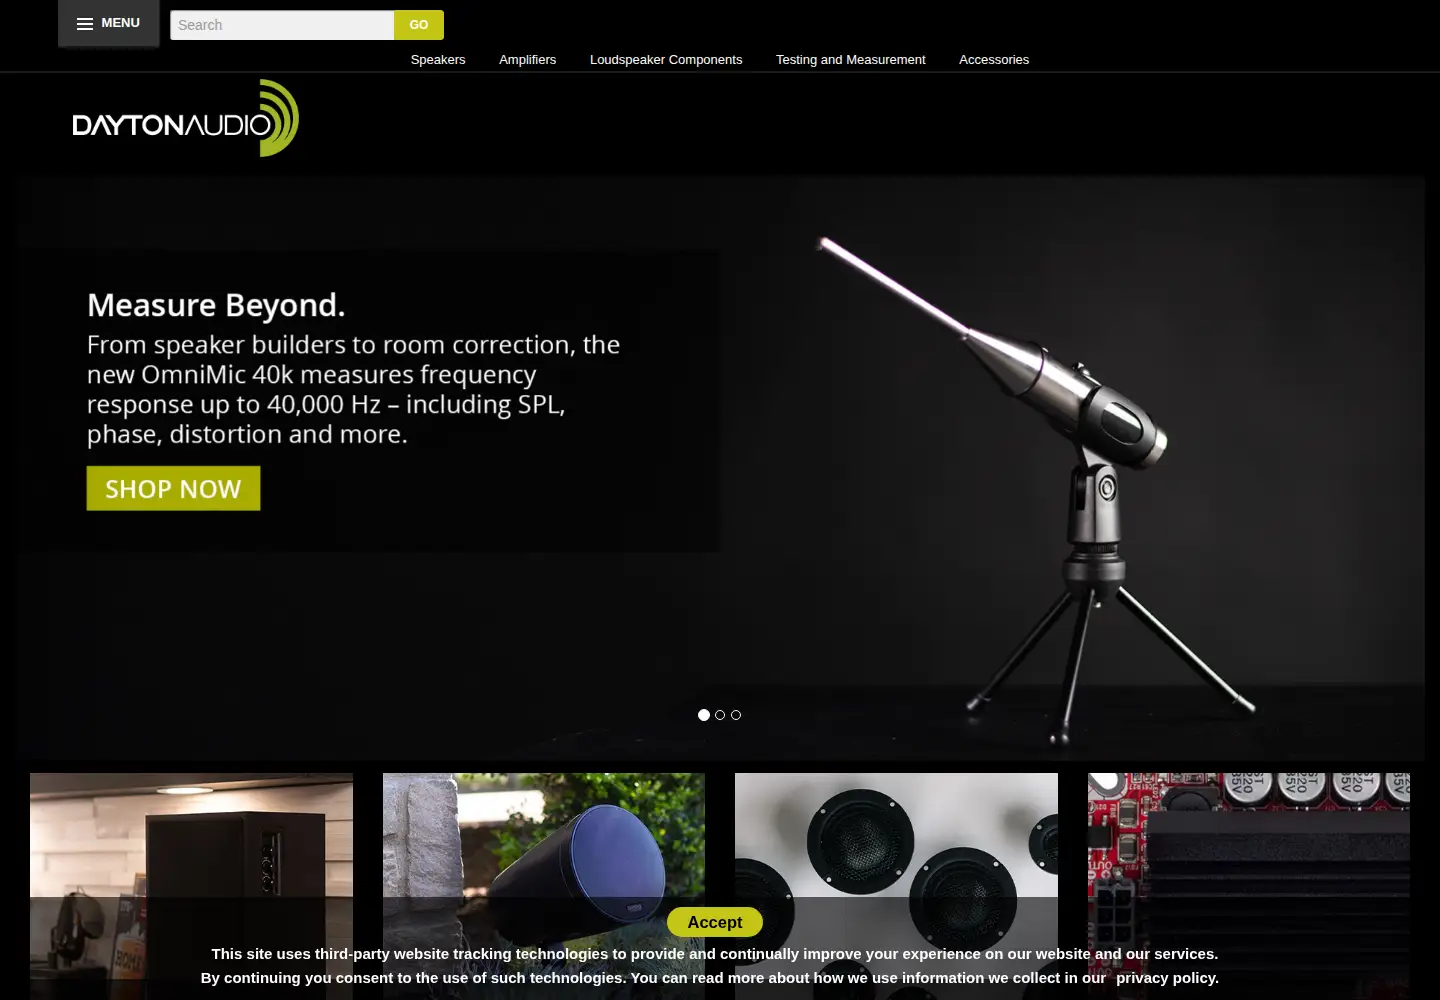Select the second carousel slide dot

tap(720, 715)
